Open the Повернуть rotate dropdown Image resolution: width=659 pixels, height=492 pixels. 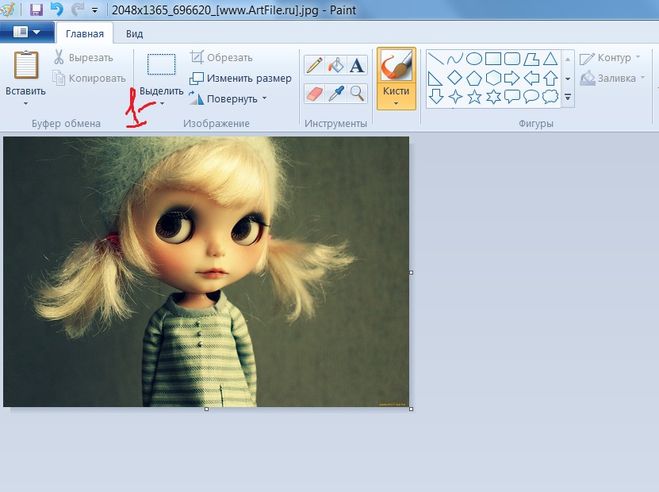(x=264, y=99)
